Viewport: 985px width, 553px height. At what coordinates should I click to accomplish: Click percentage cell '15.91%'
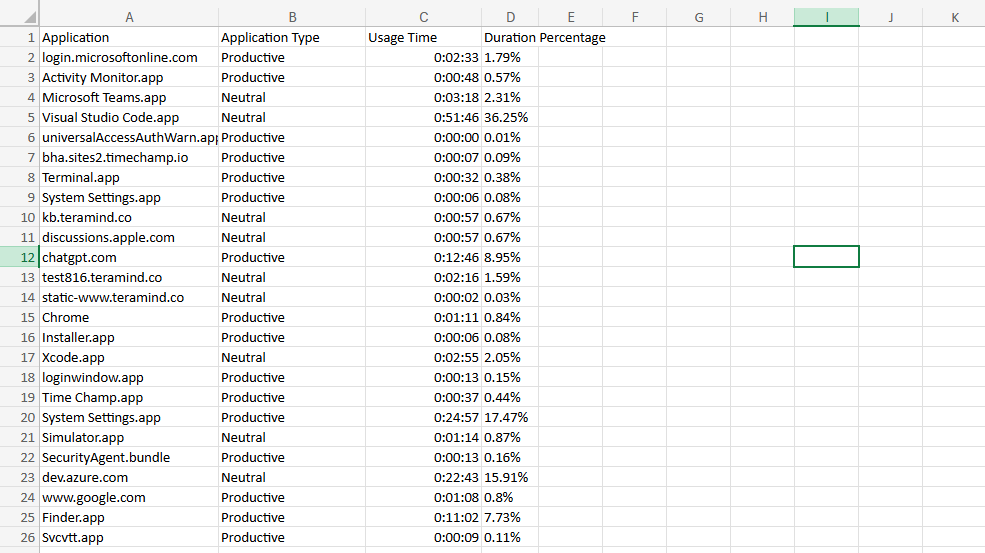coord(510,477)
